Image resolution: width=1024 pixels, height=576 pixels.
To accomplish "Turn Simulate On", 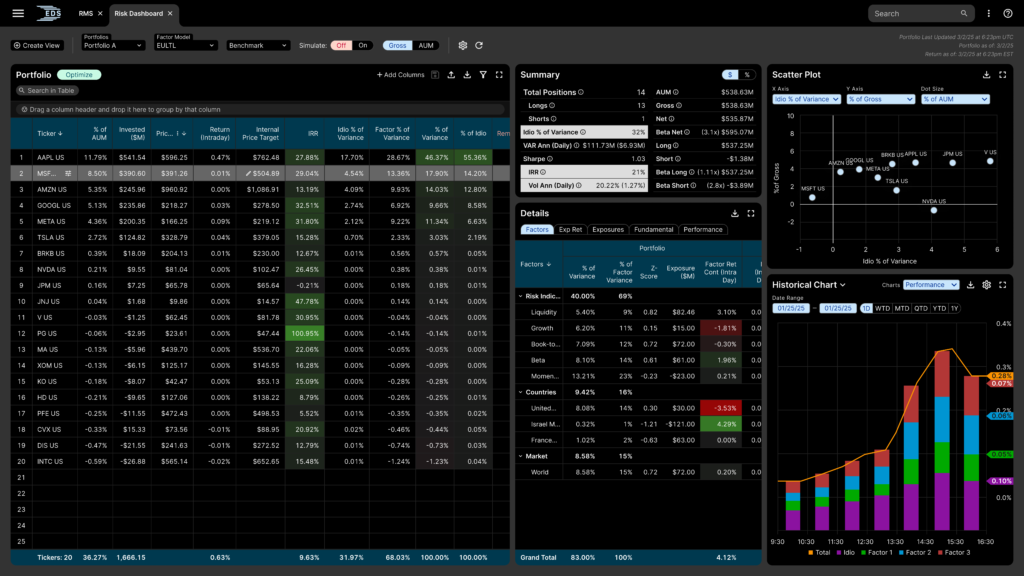I will 362,45.
